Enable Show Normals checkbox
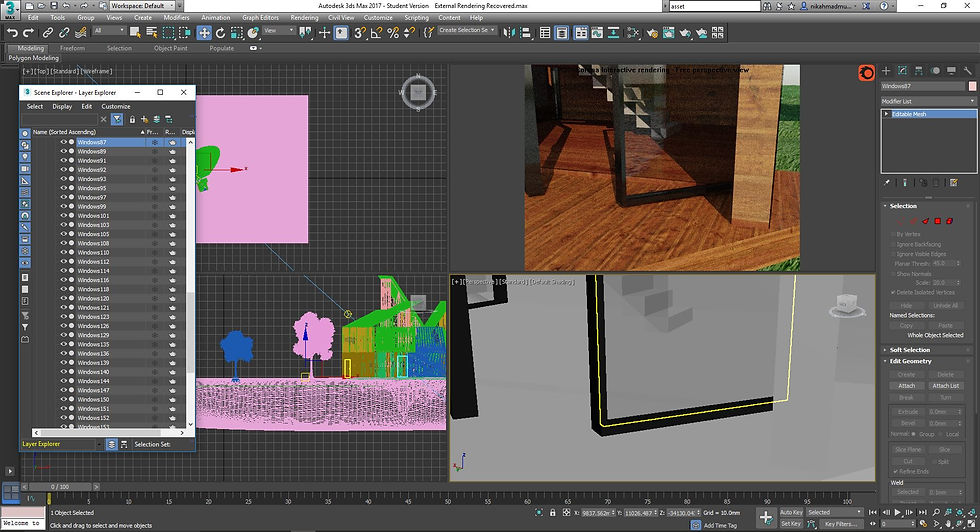 [892, 274]
